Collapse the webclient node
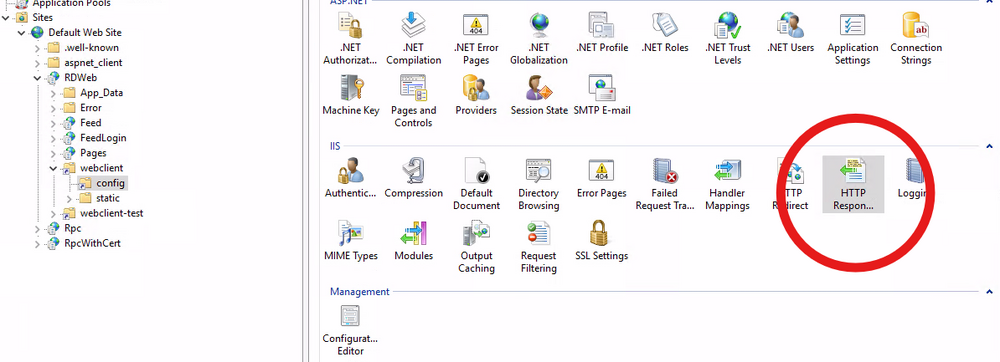The width and height of the screenshot is (1000, 362). coord(54,168)
